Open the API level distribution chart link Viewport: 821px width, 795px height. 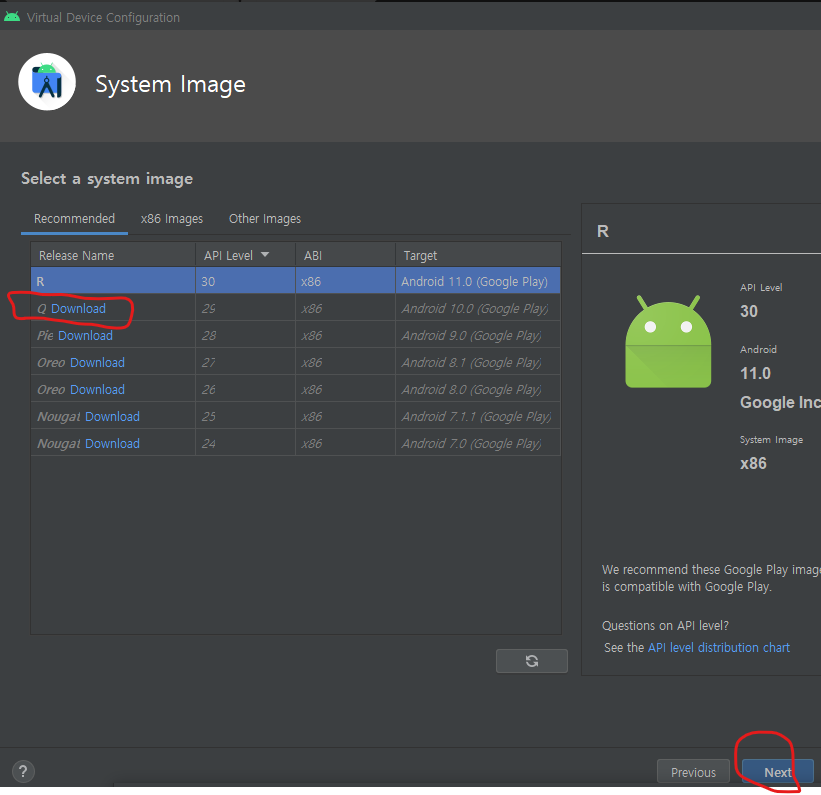pyautogui.click(x=719, y=648)
